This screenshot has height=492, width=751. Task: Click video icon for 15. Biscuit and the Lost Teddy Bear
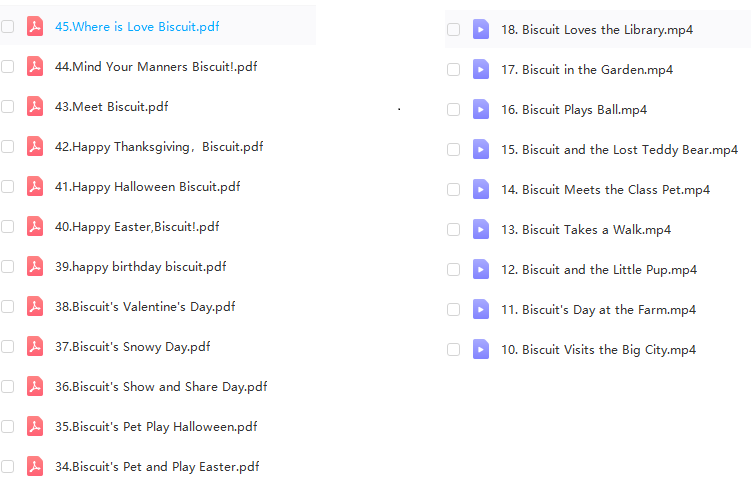(x=481, y=149)
